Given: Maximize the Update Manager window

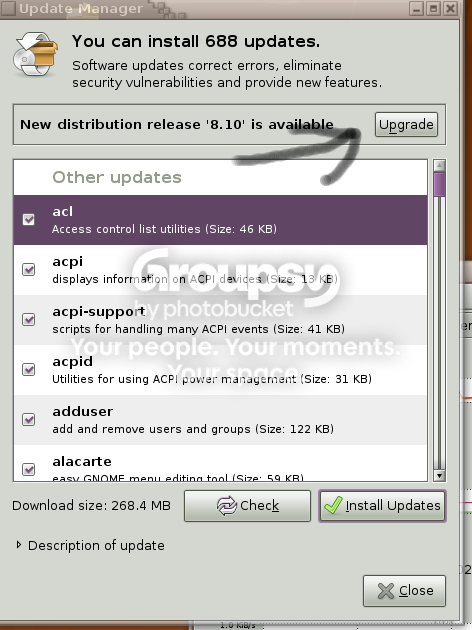Looking at the screenshot, I should pyautogui.click(x=433, y=8).
